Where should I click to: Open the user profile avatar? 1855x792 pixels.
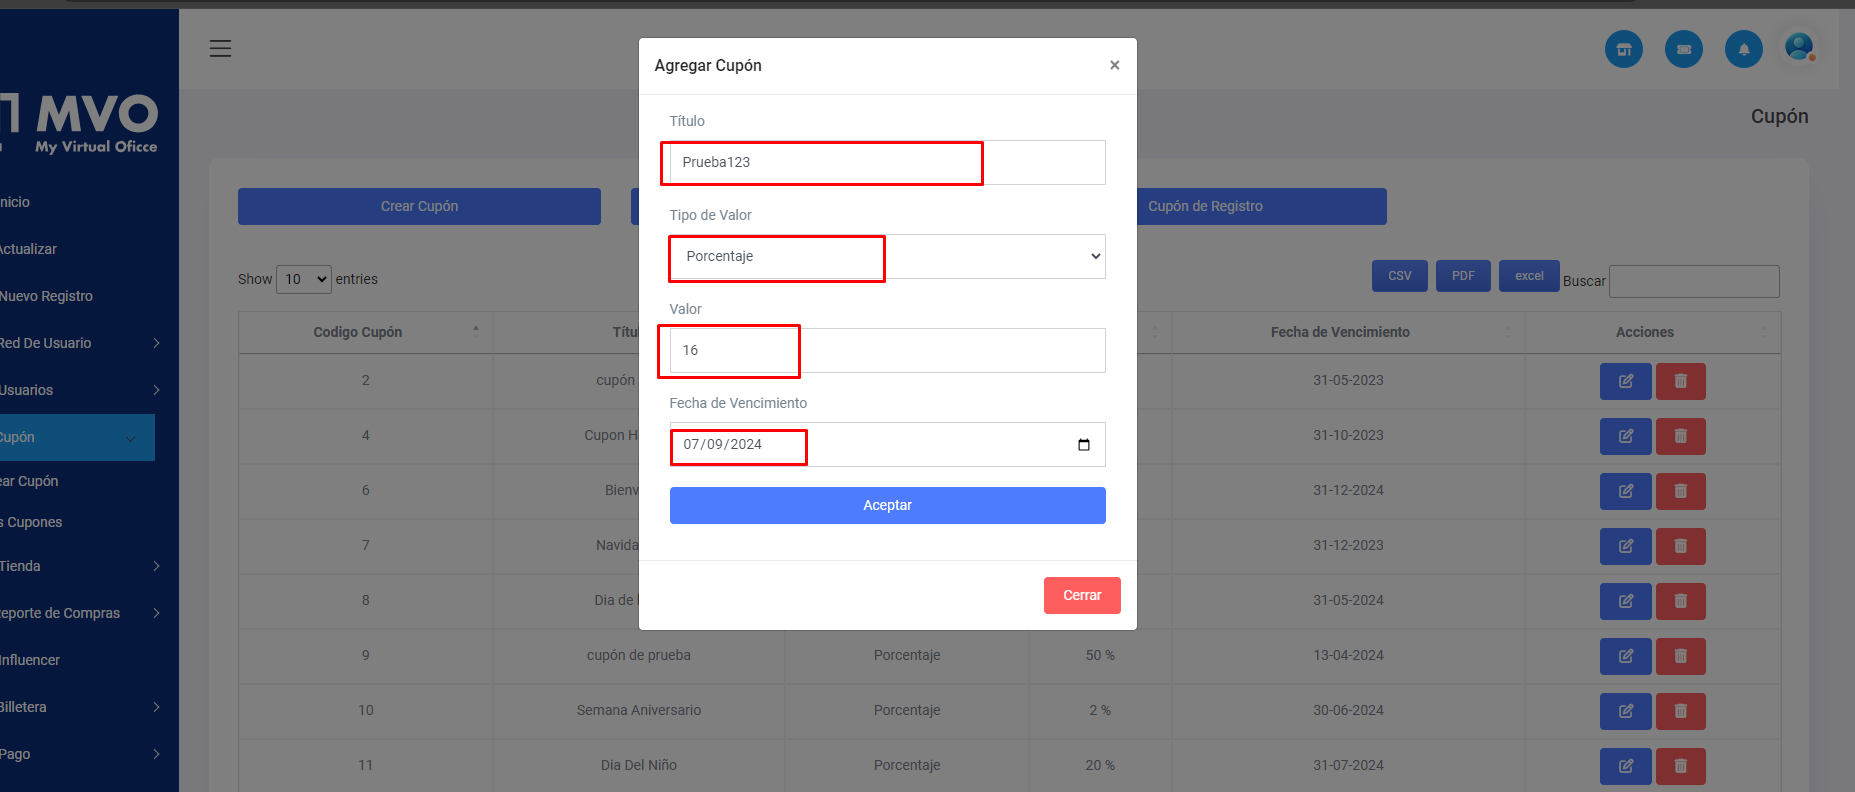[x=1799, y=47]
